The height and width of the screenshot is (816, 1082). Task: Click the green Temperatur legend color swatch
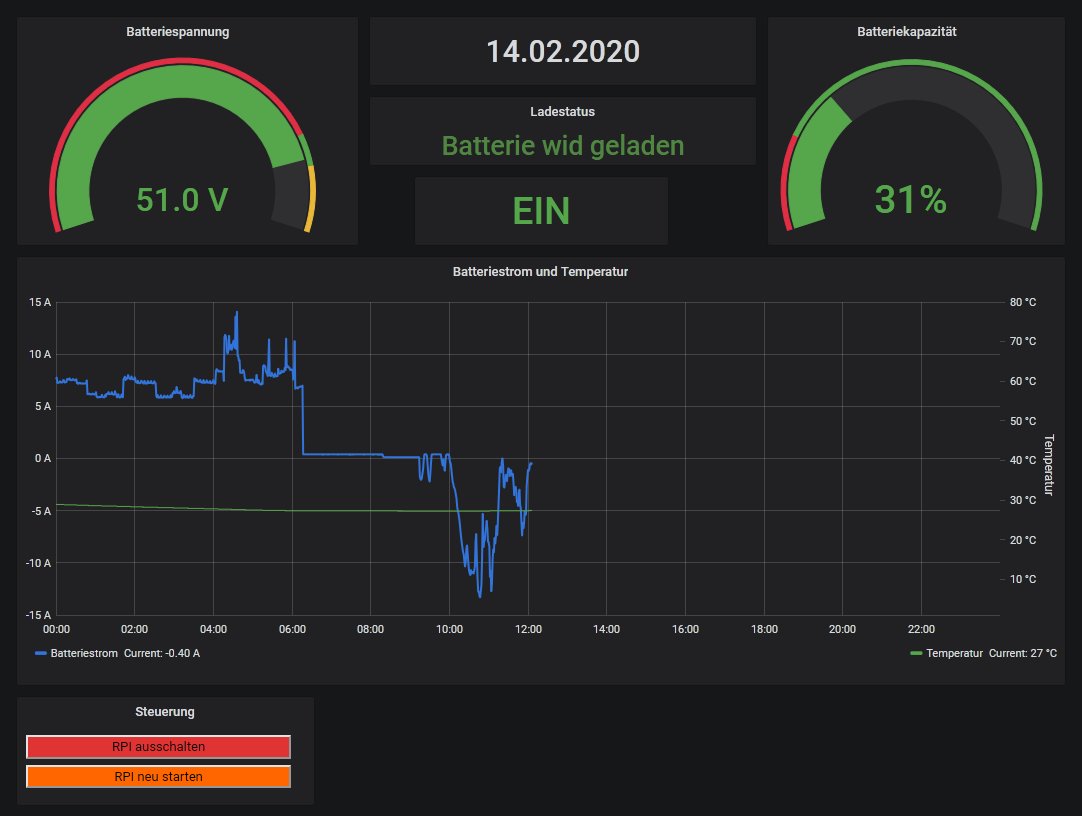[917, 653]
